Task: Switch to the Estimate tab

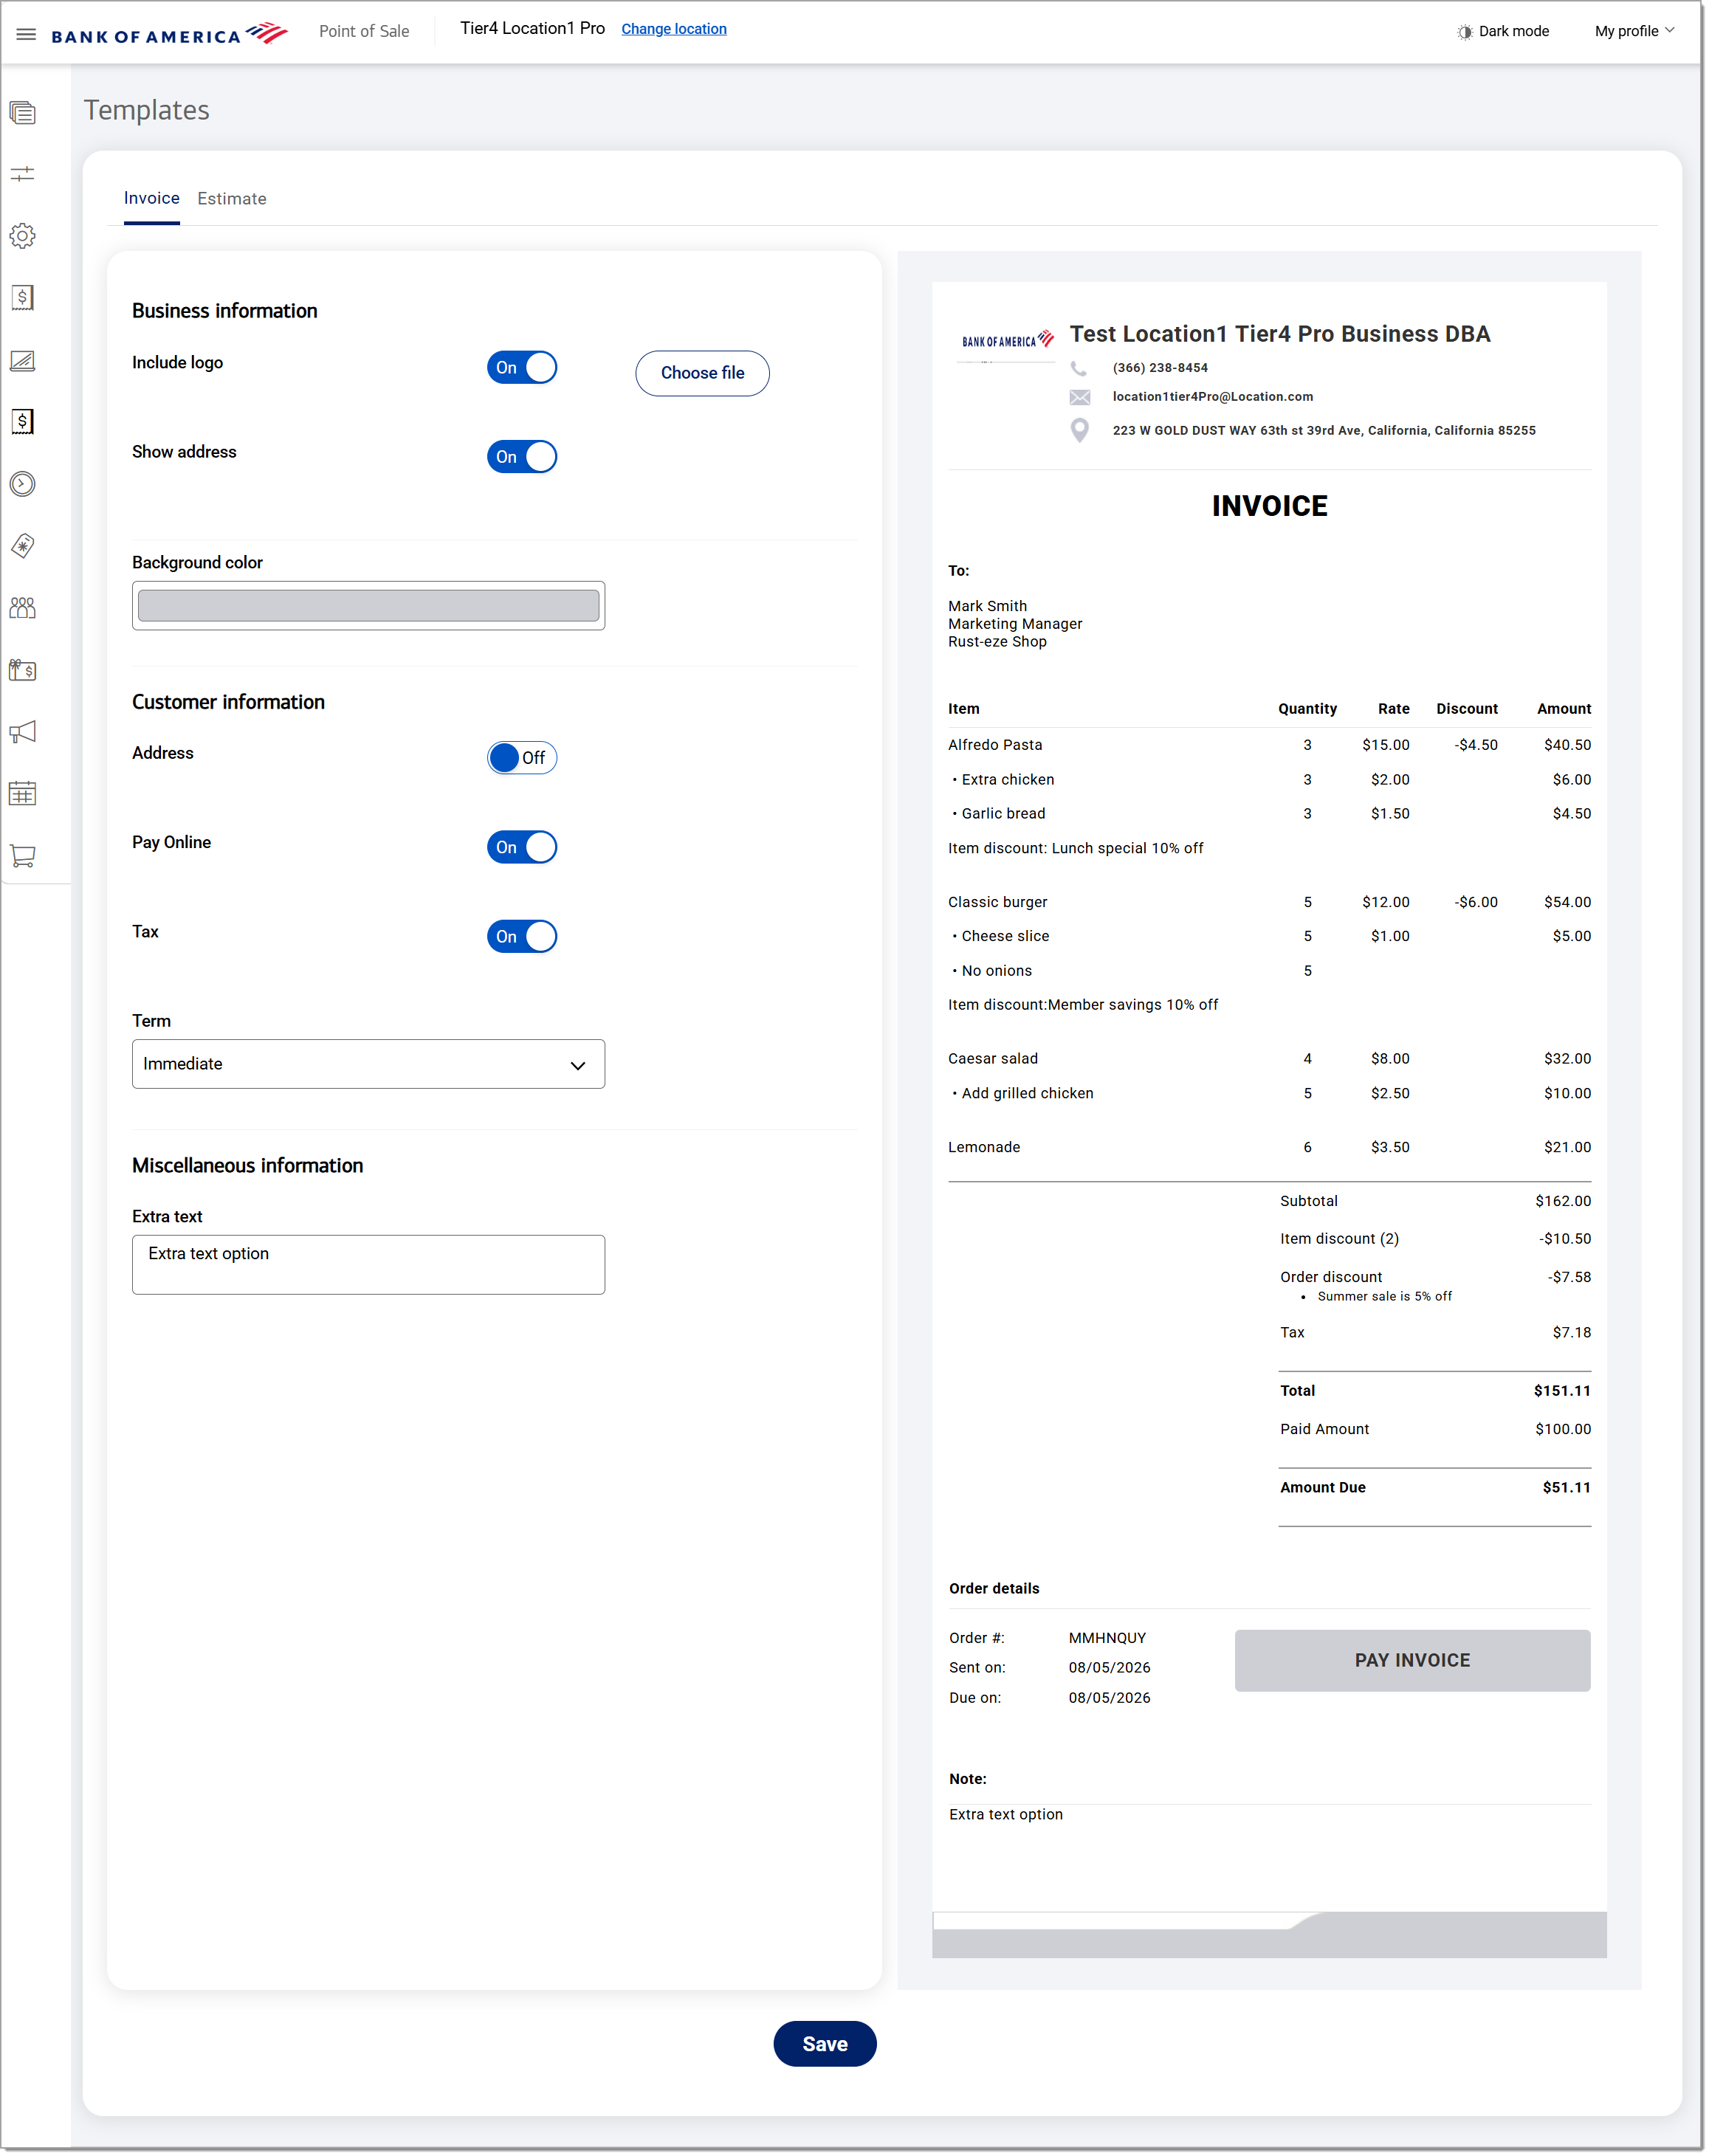Action: (232, 199)
